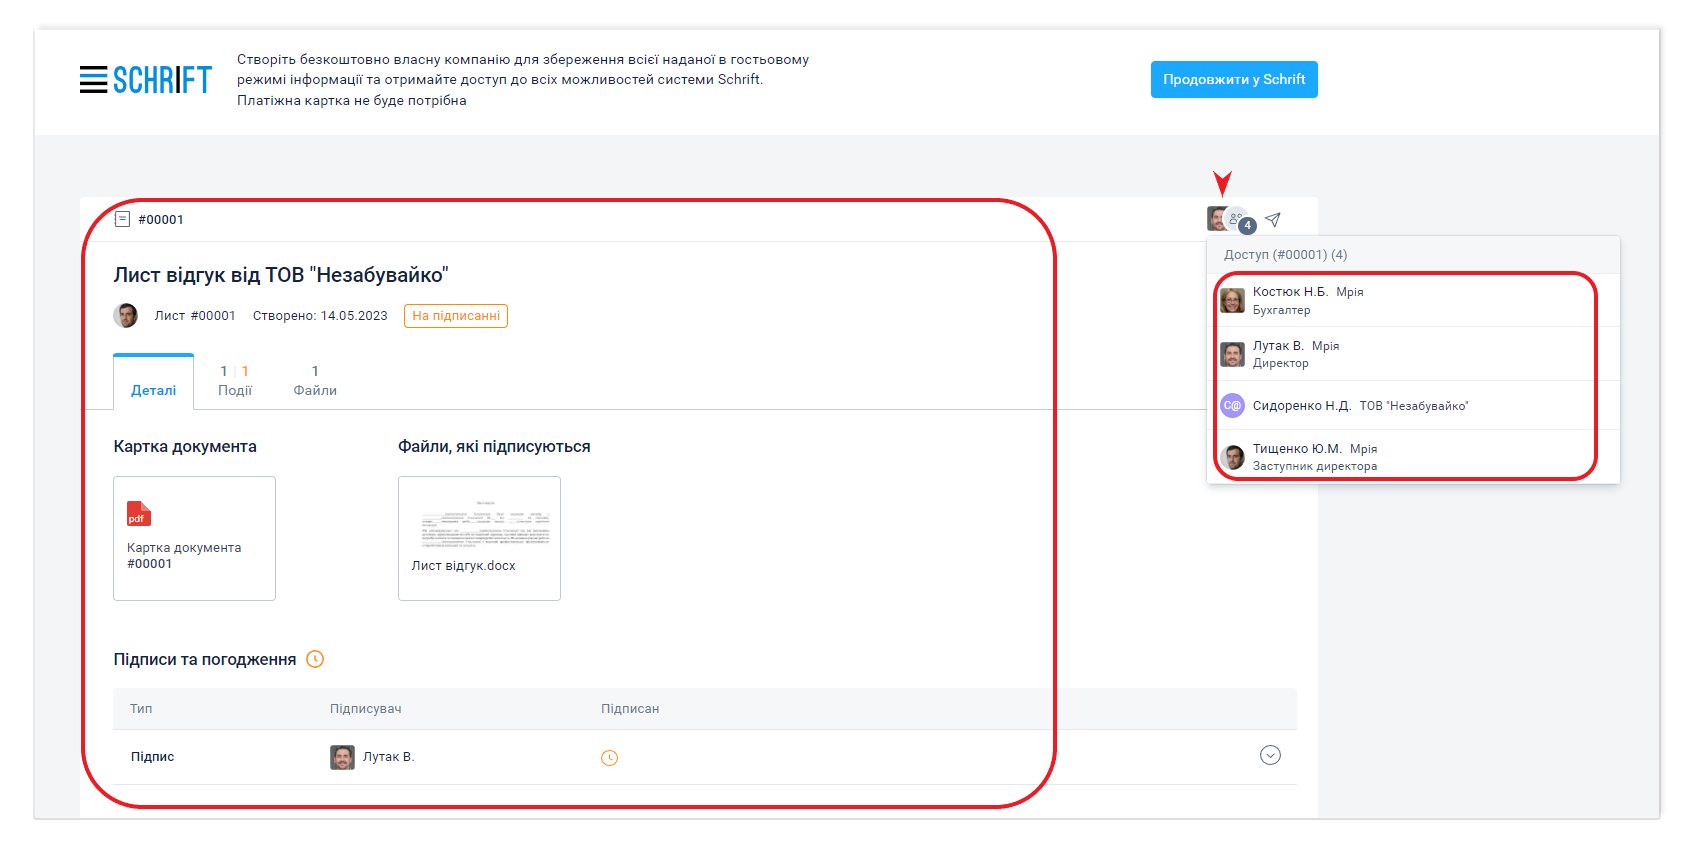Image resolution: width=1693 pixels, height=851 pixels.
Task: Click the clock icon beside Підписи та погодження
Action: point(315,659)
